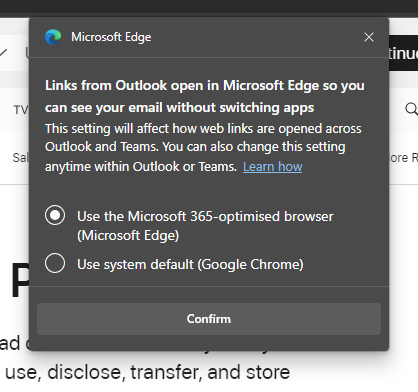Click the dark window title bar strip
418x392 pixels.
tap(209, 7)
